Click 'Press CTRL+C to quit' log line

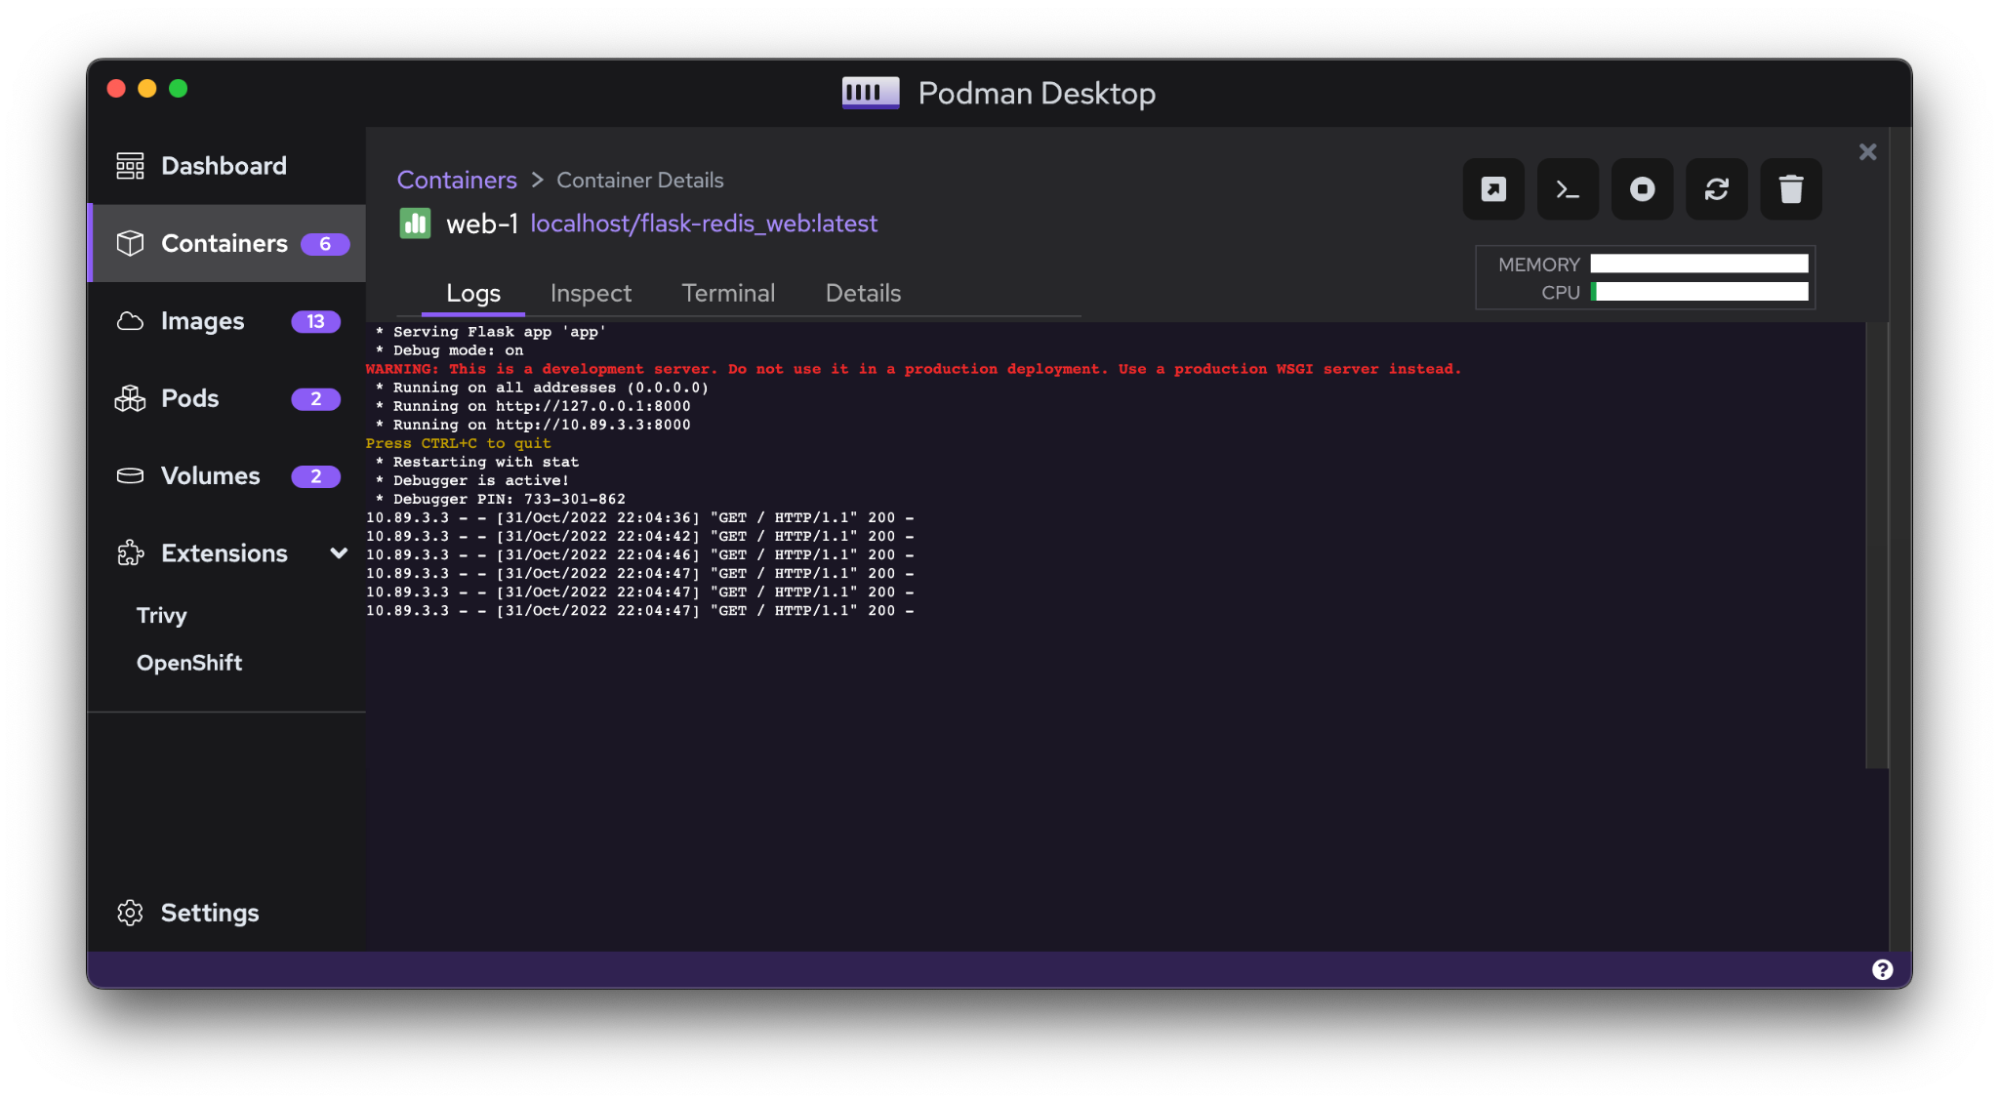(458, 443)
